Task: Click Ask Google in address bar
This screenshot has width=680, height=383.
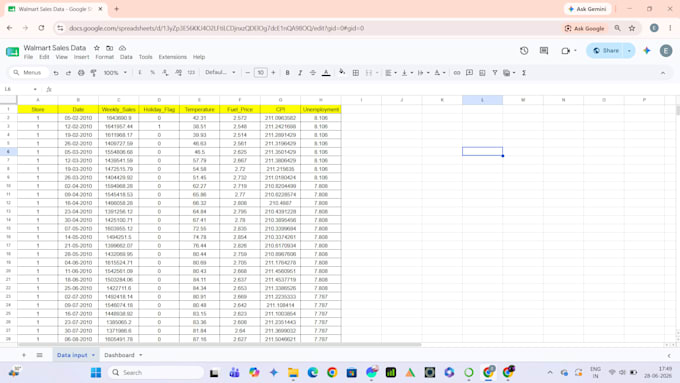Action: tap(585, 28)
